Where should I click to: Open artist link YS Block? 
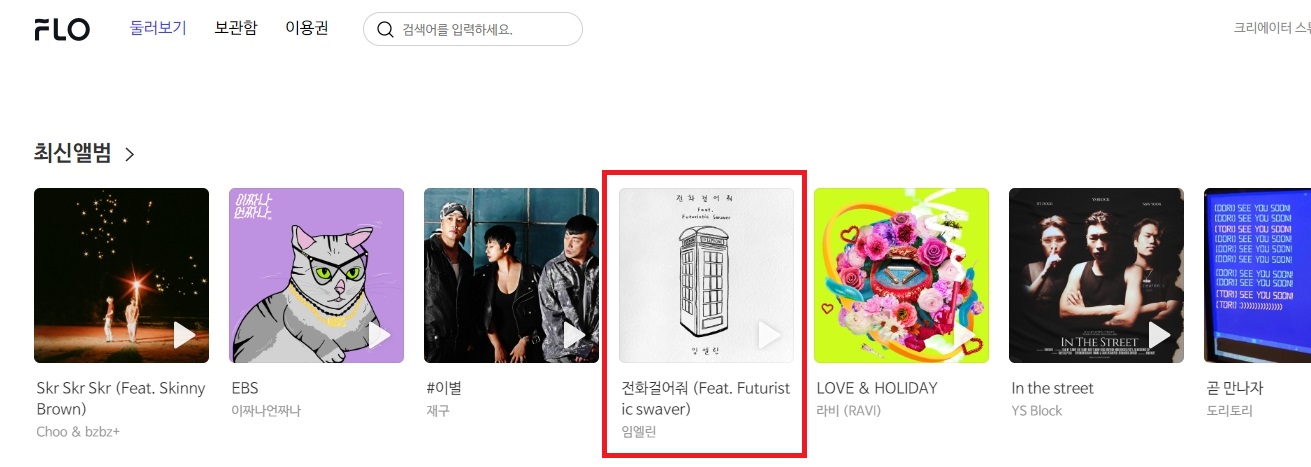tap(1037, 411)
